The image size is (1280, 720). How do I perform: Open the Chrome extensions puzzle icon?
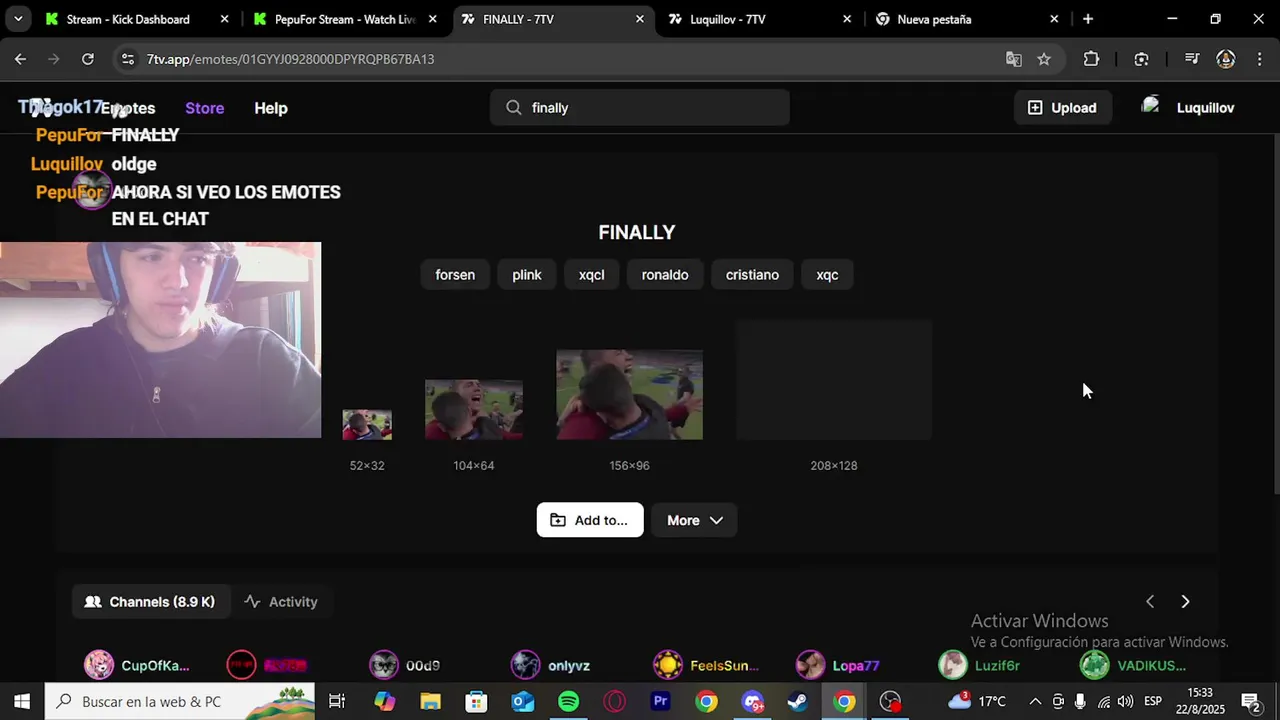(1091, 59)
